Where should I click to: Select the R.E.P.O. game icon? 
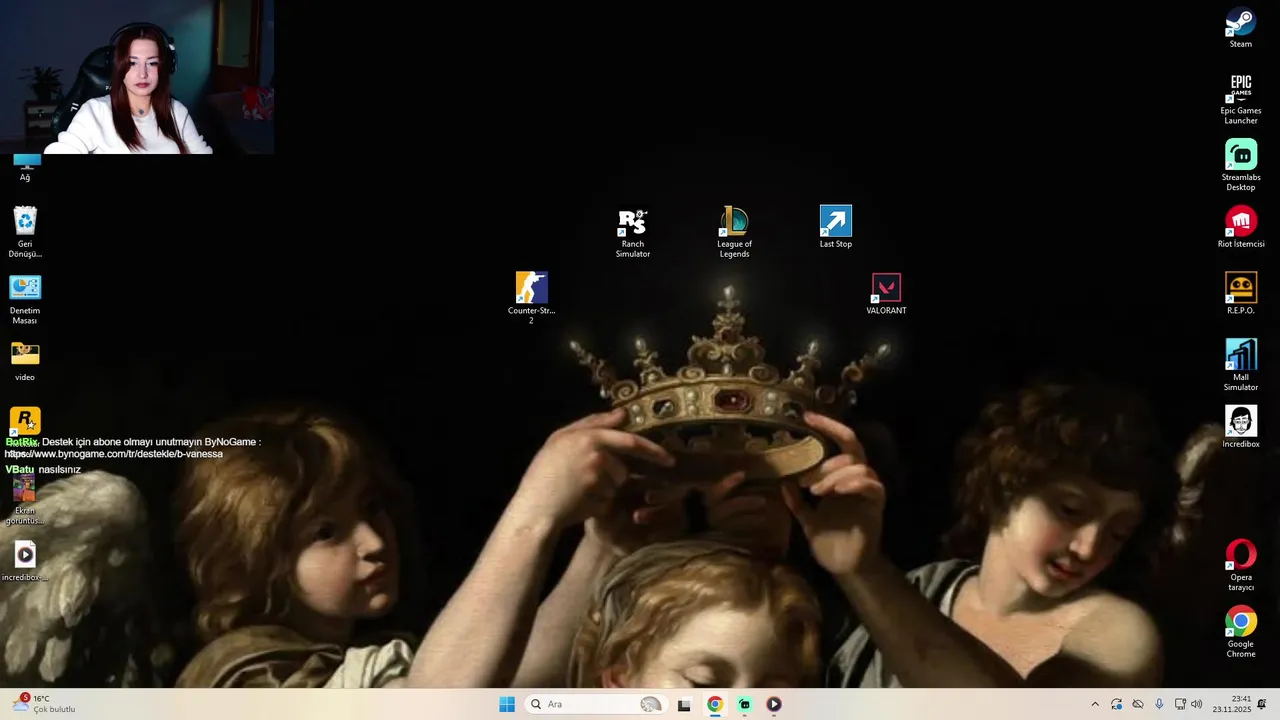coord(1240,293)
